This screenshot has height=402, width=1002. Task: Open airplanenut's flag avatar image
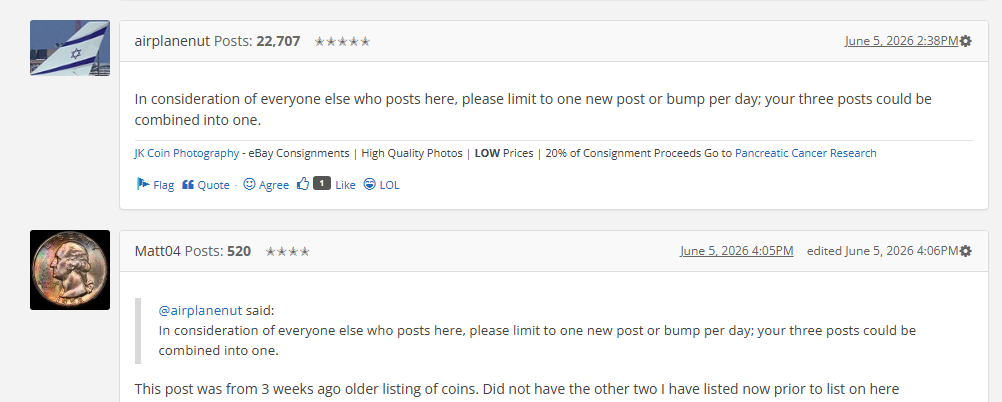(70, 48)
